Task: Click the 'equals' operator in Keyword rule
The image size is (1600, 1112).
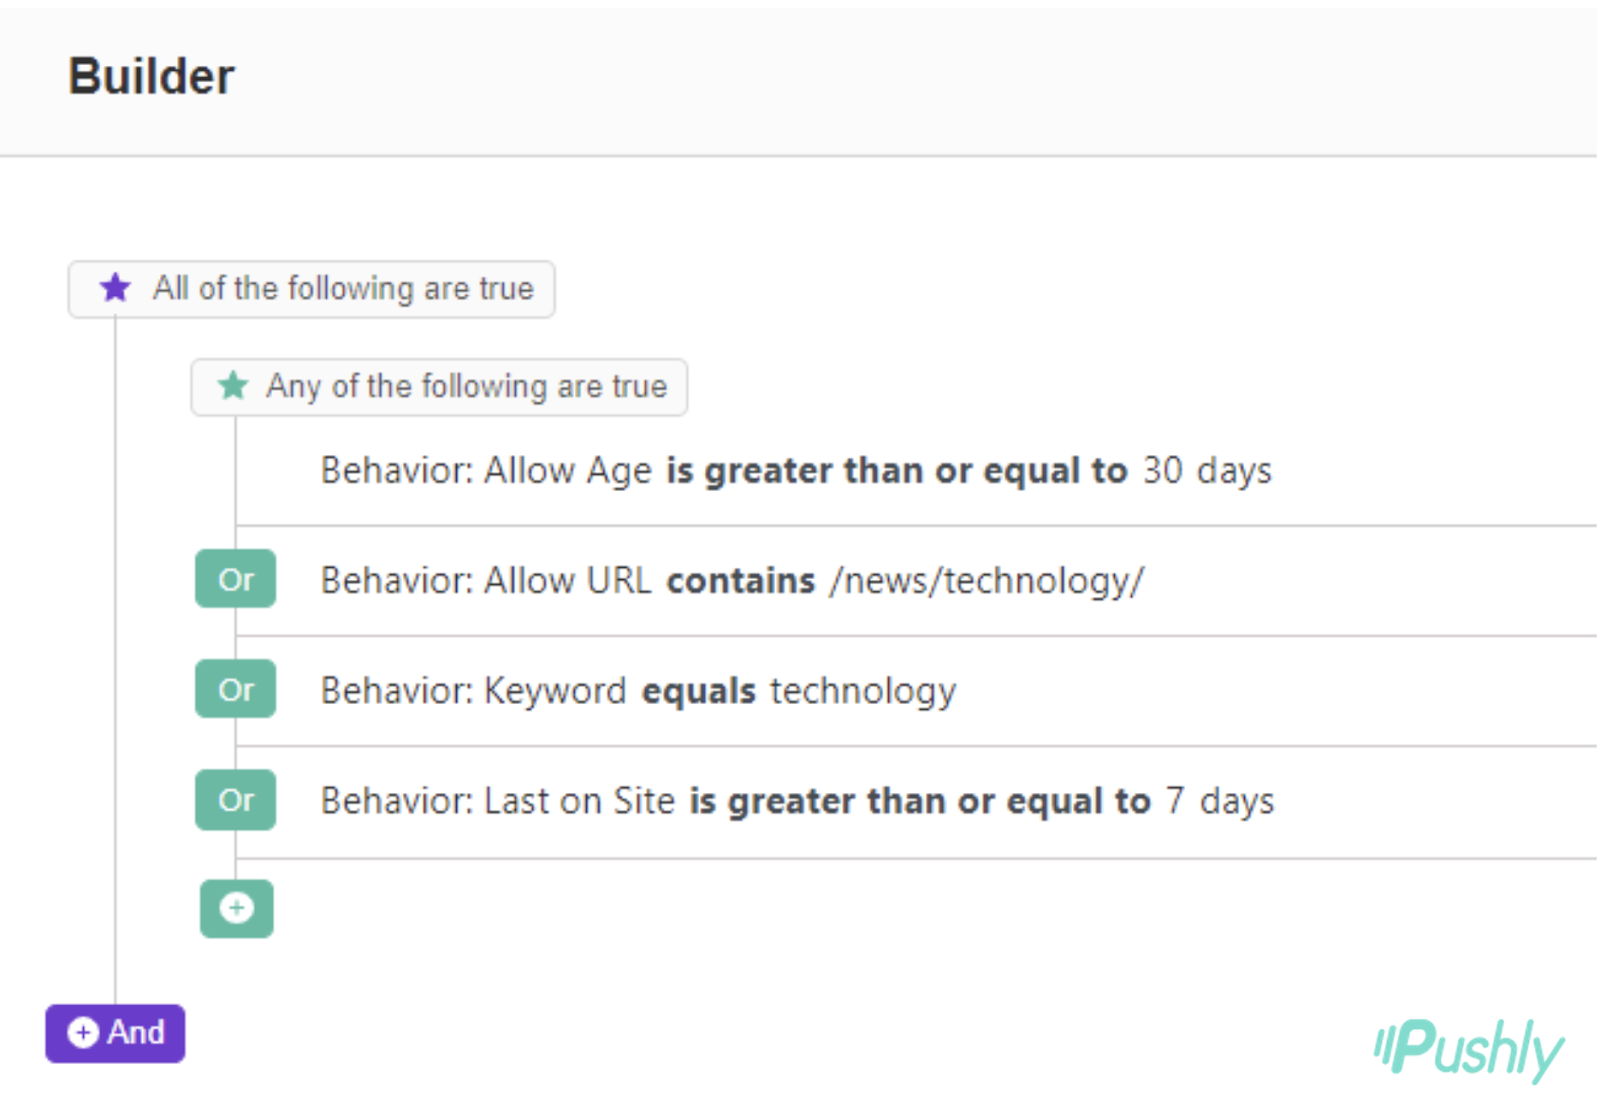Action: (x=698, y=691)
